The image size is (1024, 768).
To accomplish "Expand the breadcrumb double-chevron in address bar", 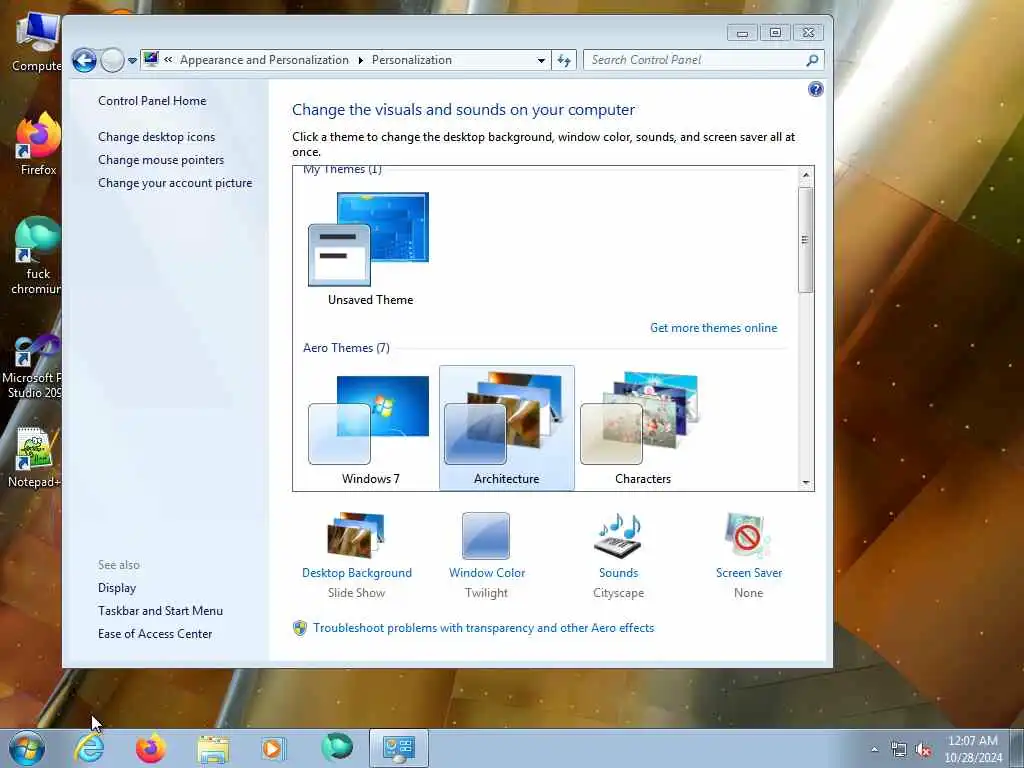I will (168, 59).
